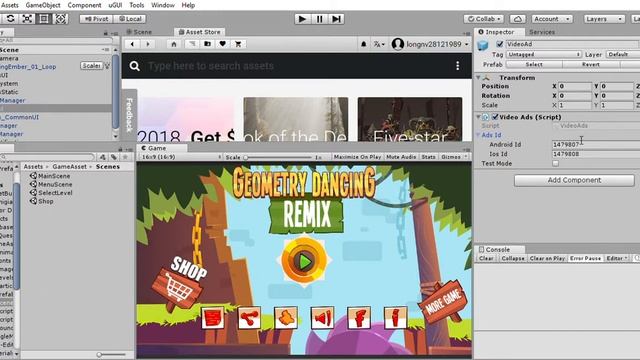Screen dimensions: 640x360
Task: Click the Android Id field
Action: tap(596, 144)
